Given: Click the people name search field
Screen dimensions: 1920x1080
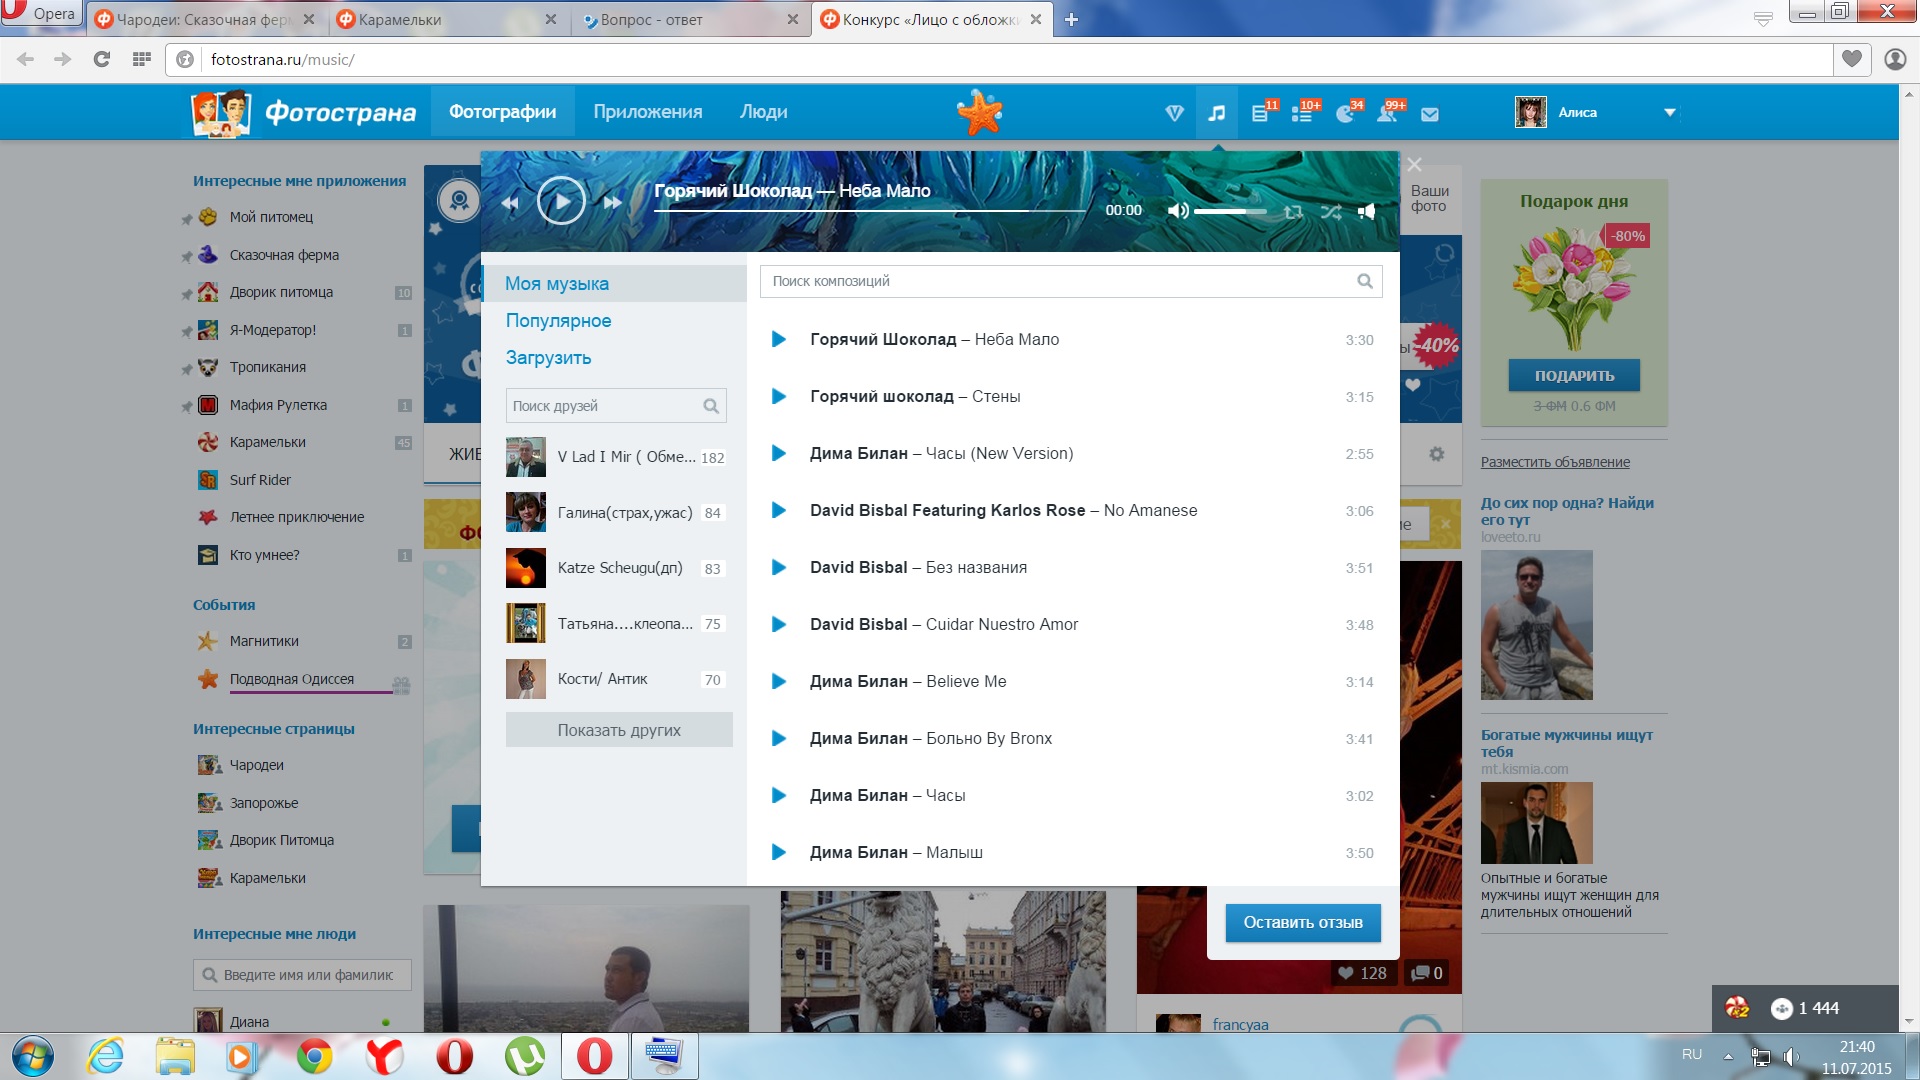Looking at the screenshot, I should [x=302, y=975].
